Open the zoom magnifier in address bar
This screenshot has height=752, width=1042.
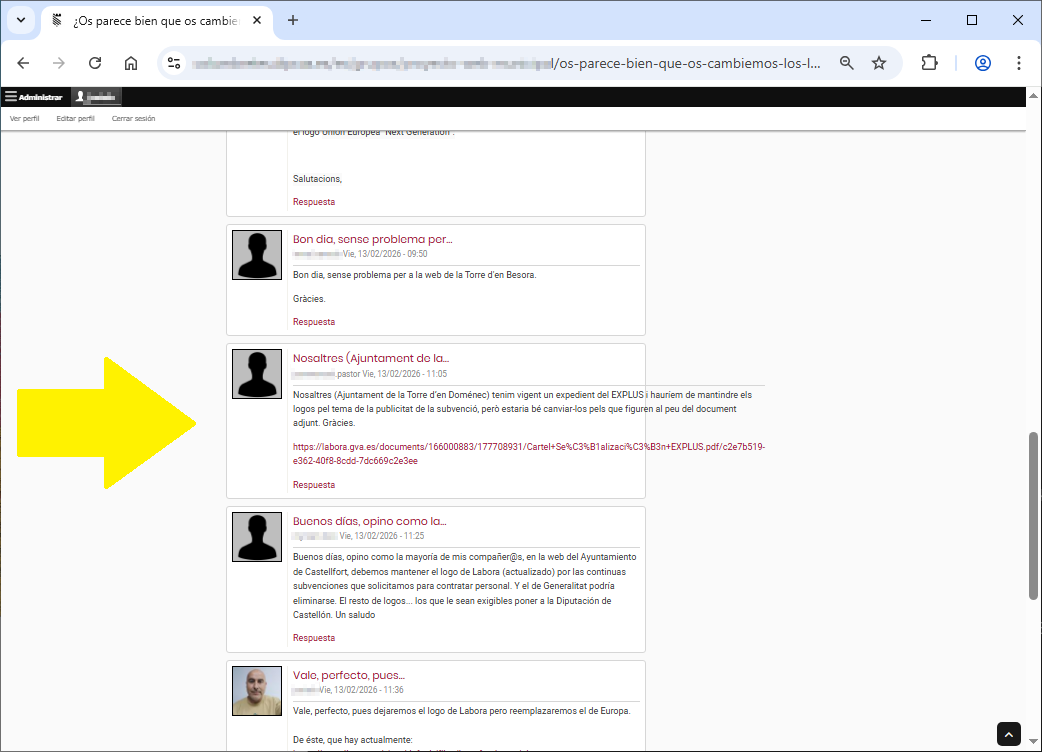point(847,63)
